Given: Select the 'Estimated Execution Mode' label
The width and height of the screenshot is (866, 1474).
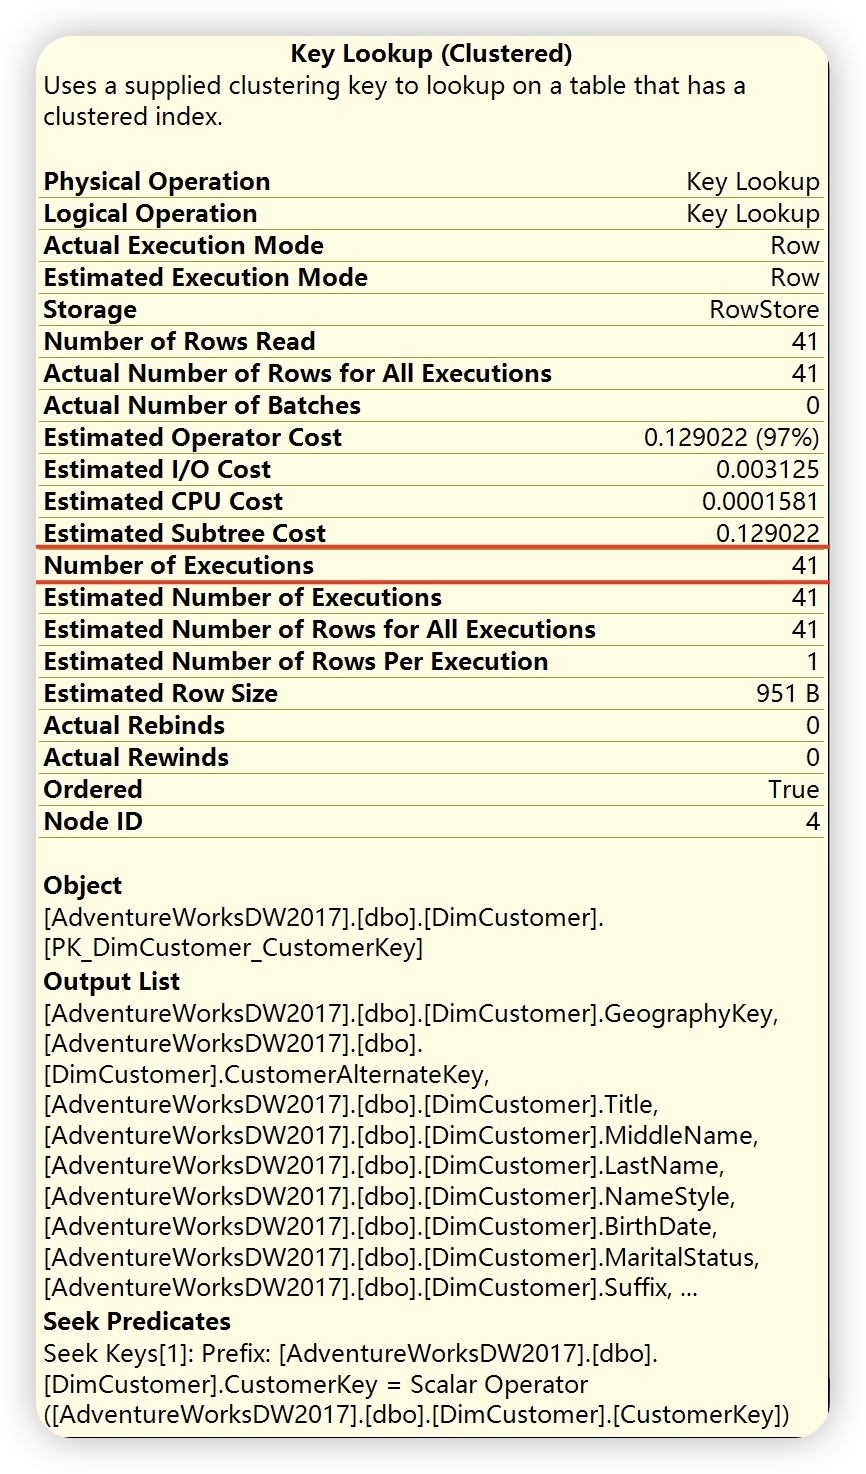Looking at the screenshot, I should coord(206,278).
